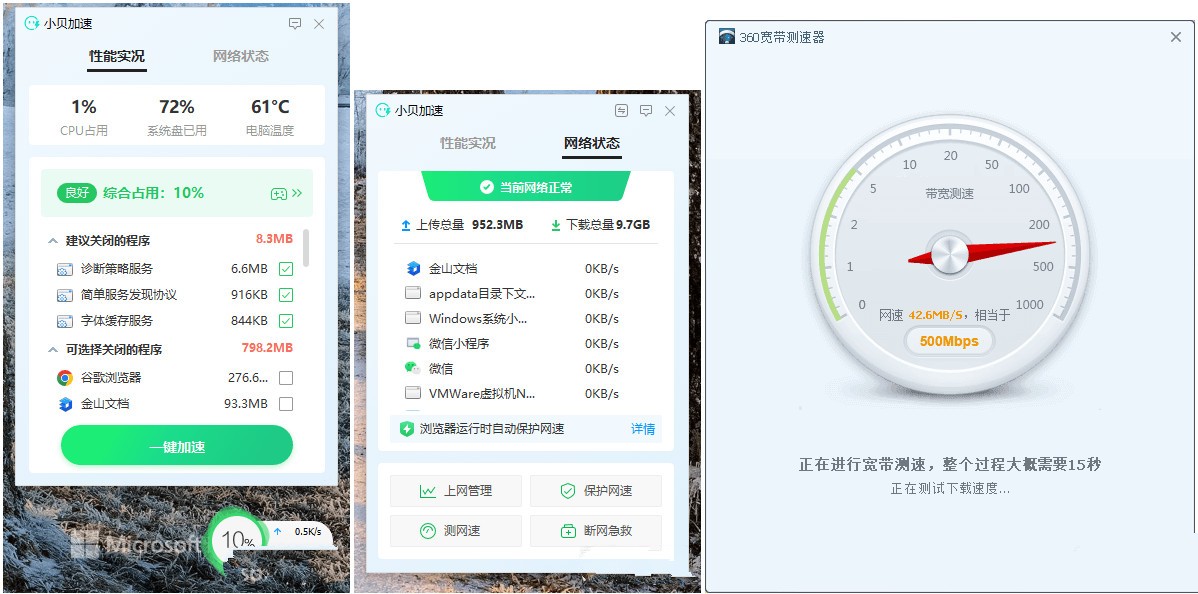The image size is (1198, 594).
Task: Switch to 网络状态 tab in the performance window
Action: click(x=241, y=56)
